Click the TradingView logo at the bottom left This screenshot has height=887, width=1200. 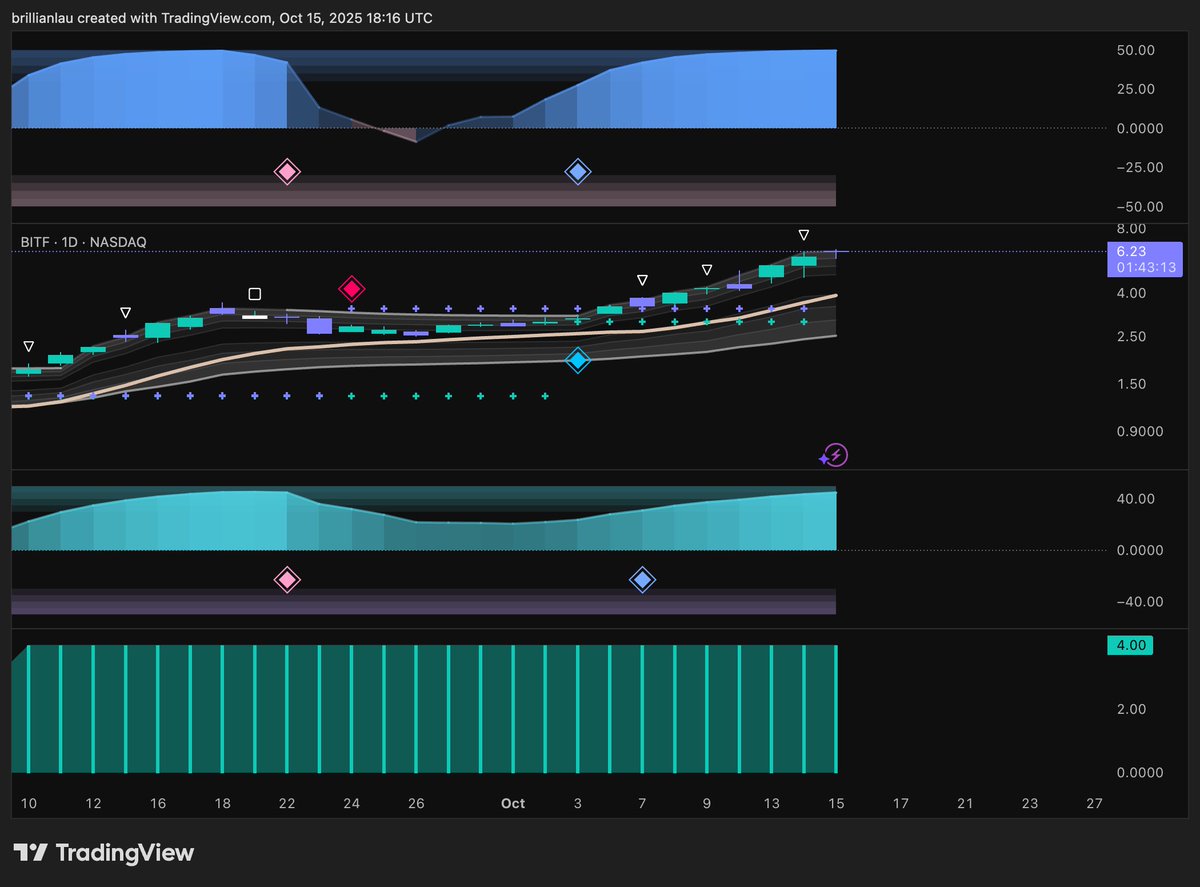104,852
